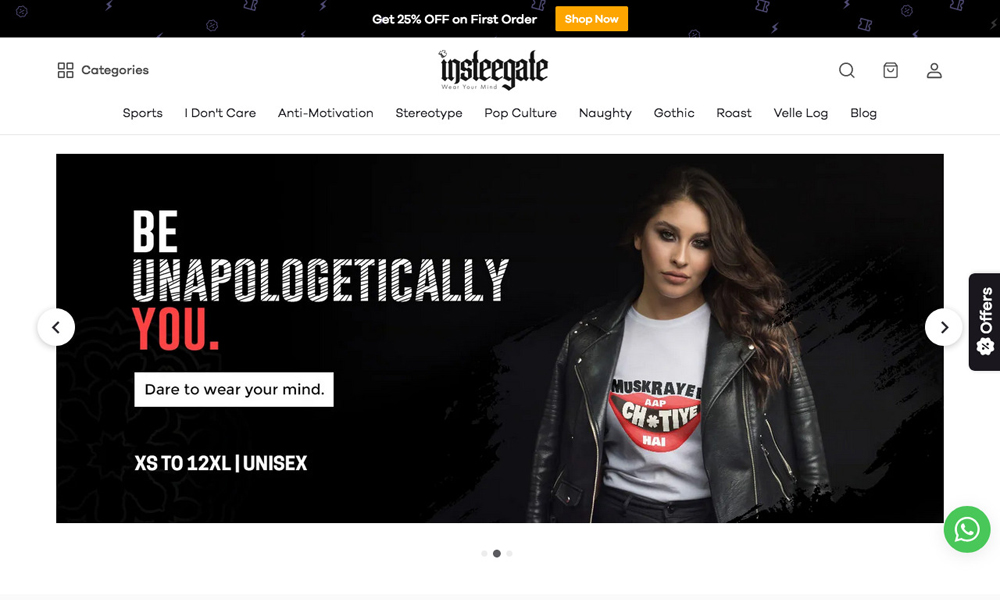
Task: Open the Sports menu item
Action: (x=142, y=113)
